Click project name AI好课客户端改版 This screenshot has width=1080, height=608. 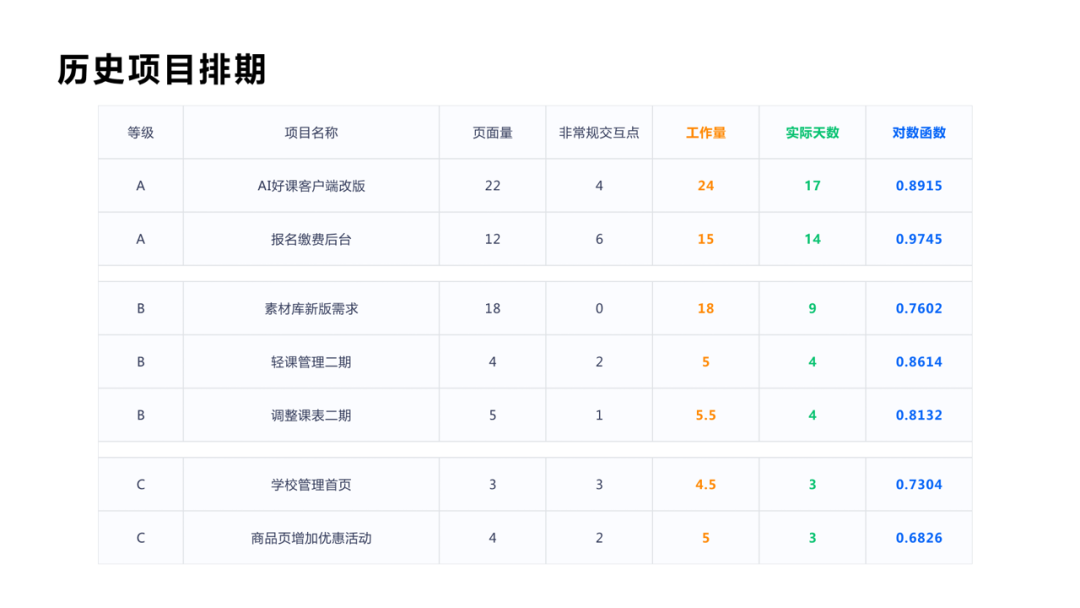311,186
